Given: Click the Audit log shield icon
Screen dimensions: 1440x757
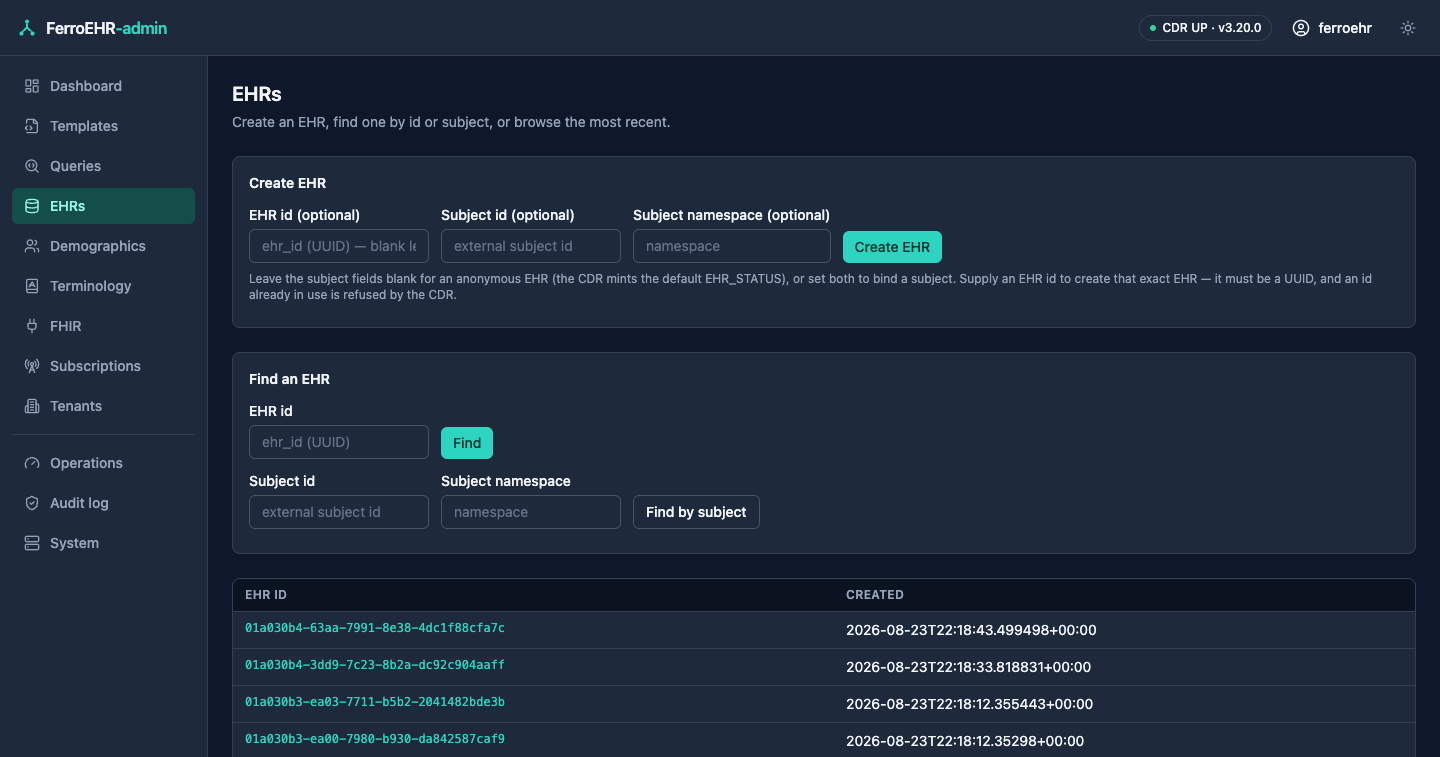Looking at the screenshot, I should tap(32, 503).
